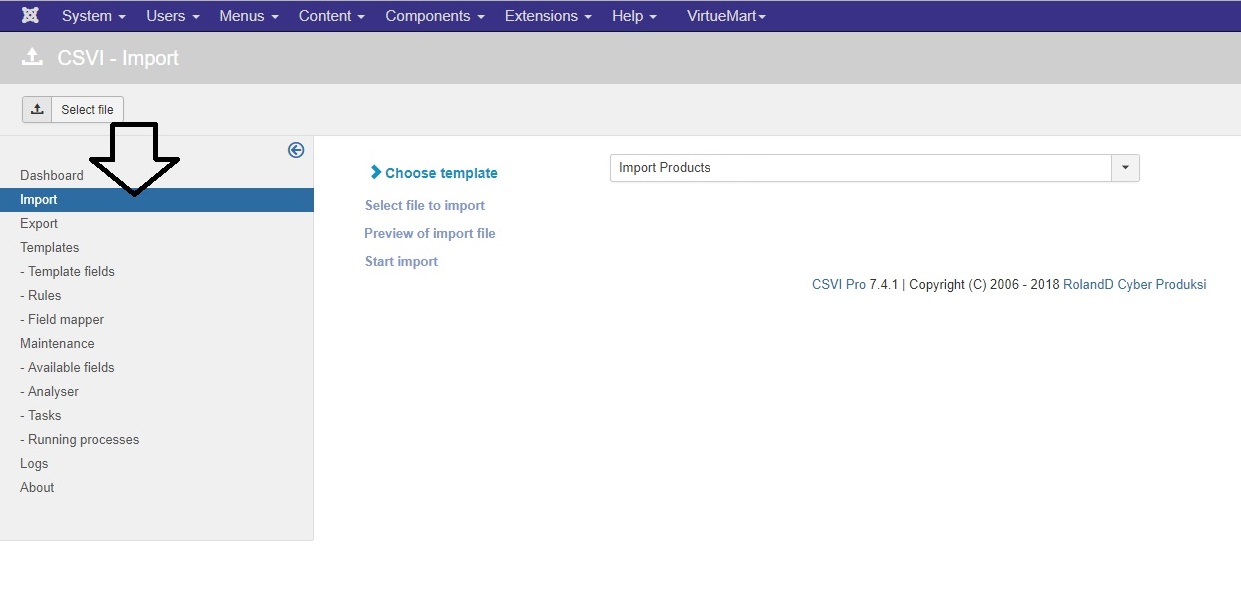Open the Content menu
The width and height of the screenshot is (1241, 589).
tap(332, 16)
